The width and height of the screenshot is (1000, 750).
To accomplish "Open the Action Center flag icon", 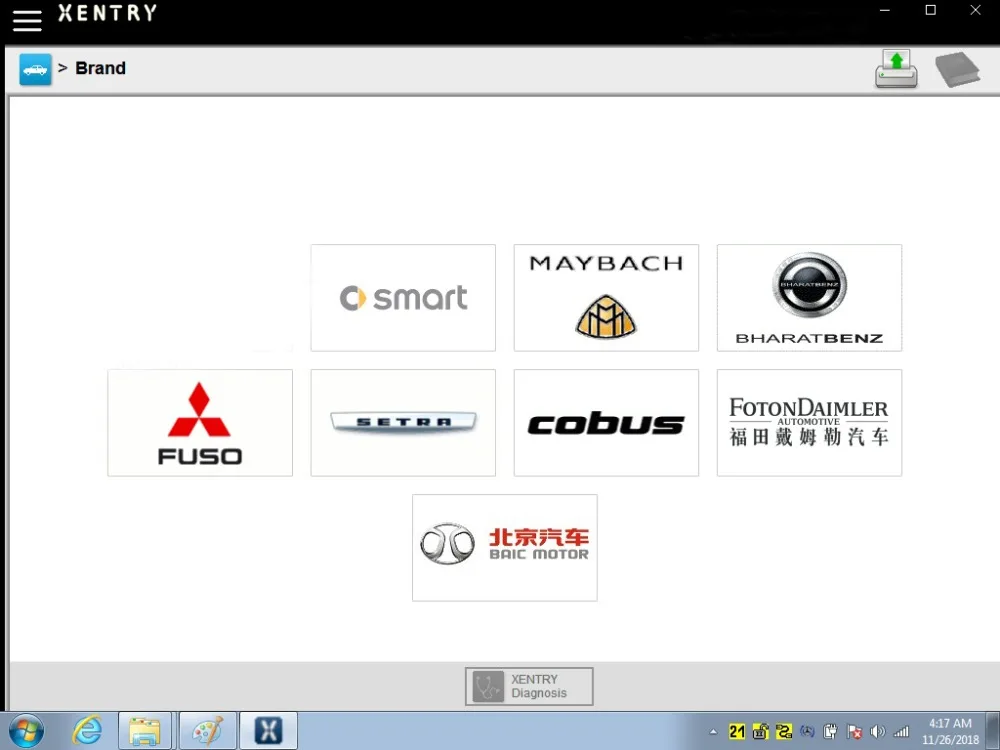I will (x=855, y=732).
